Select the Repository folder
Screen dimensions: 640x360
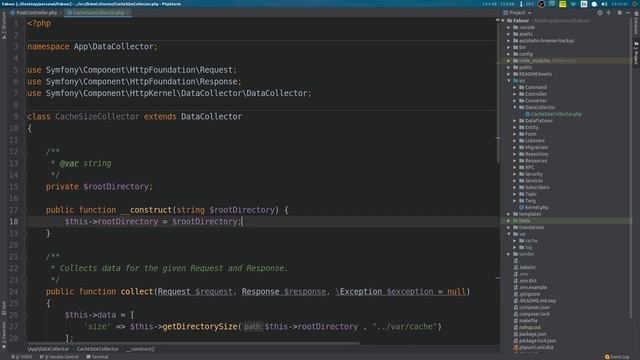(536, 154)
